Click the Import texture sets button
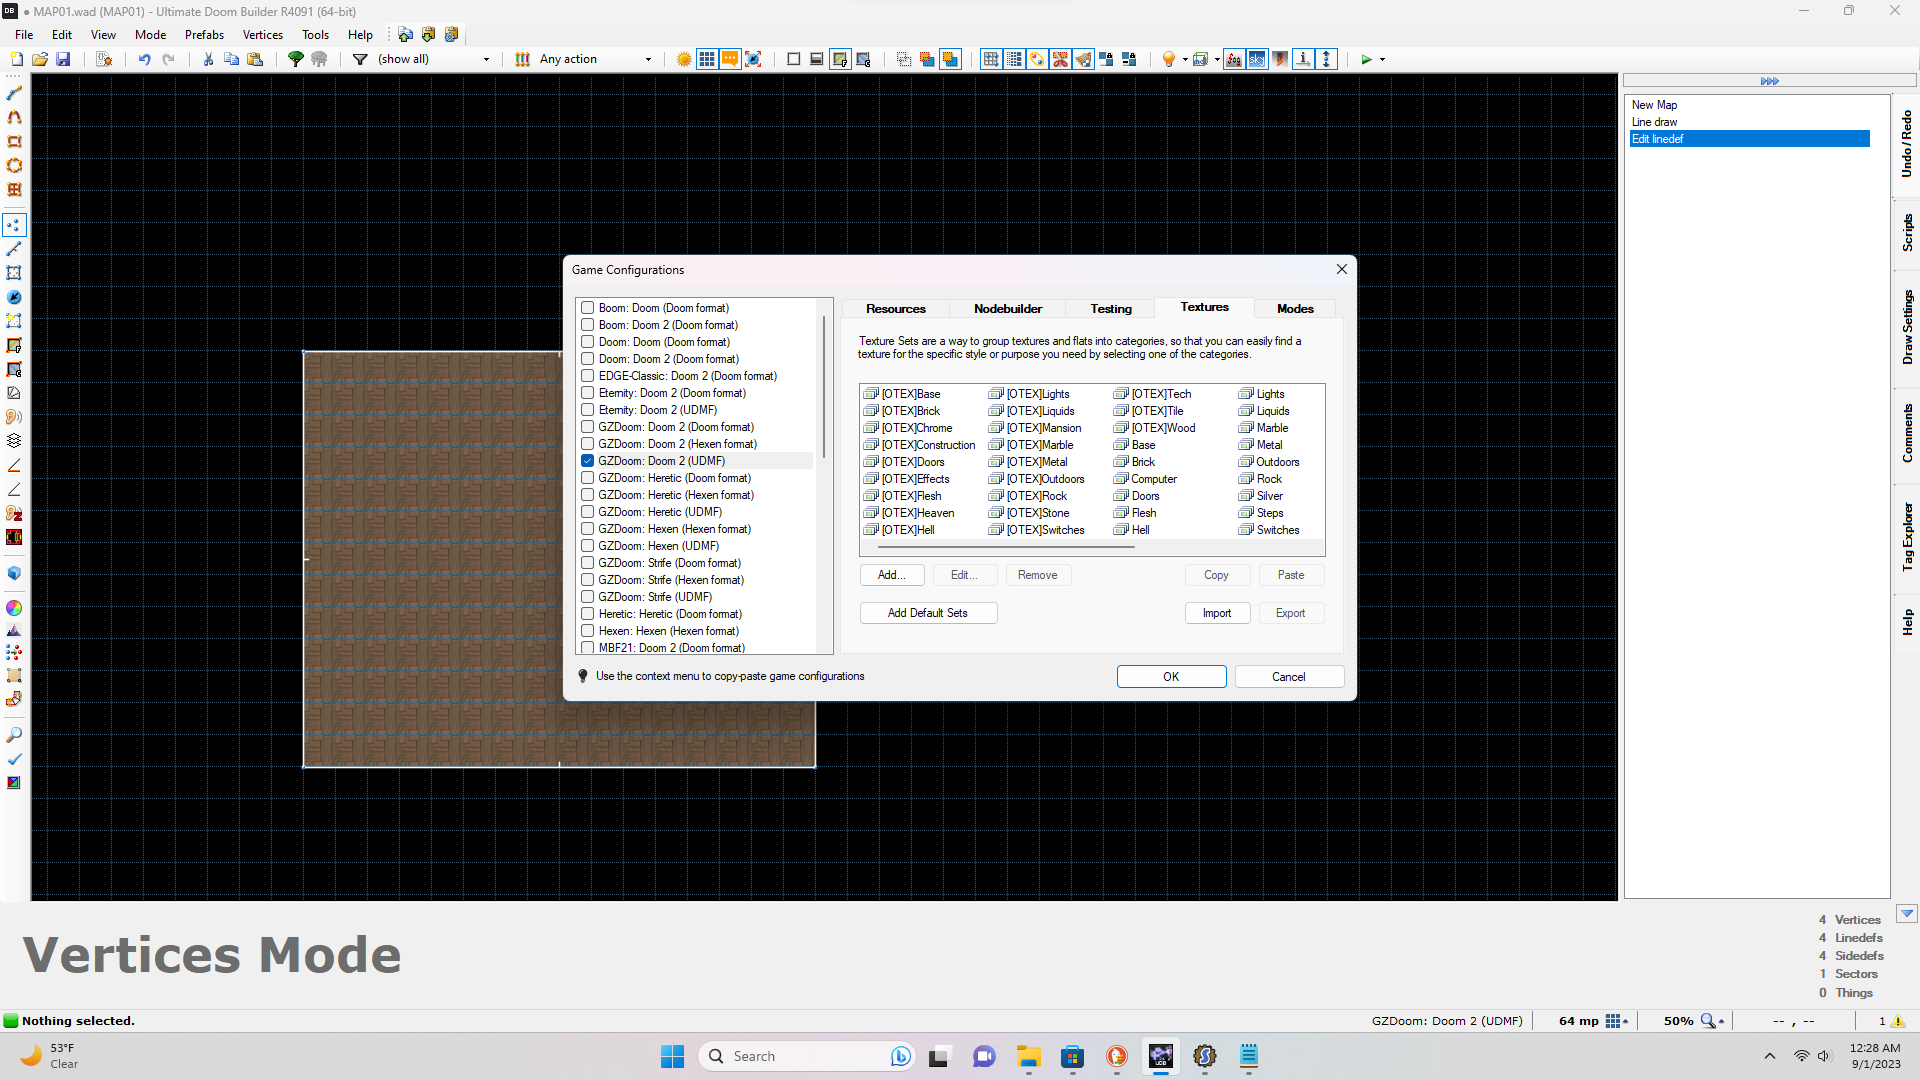 [x=1217, y=613]
